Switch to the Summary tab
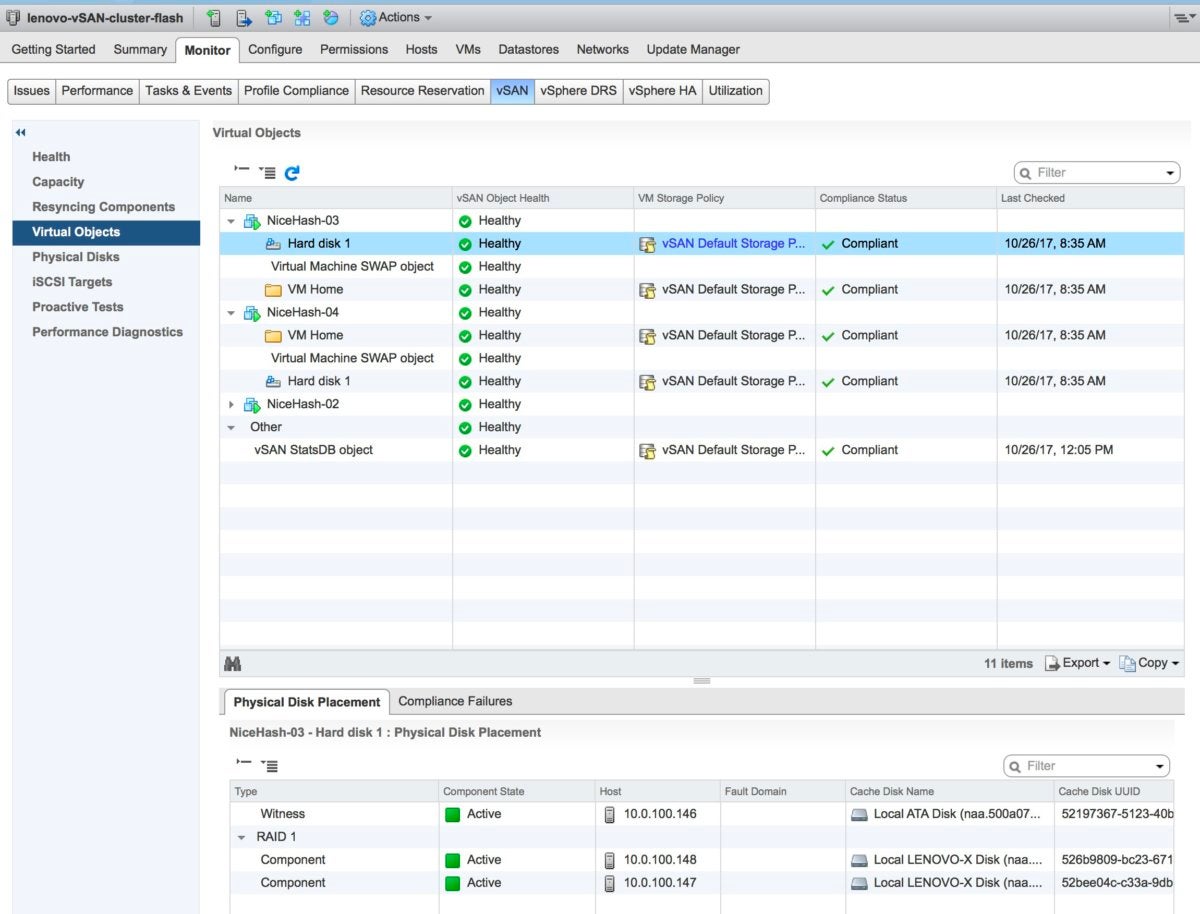Image resolution: width=1200 pixels, height=914 pixels. 140,49
